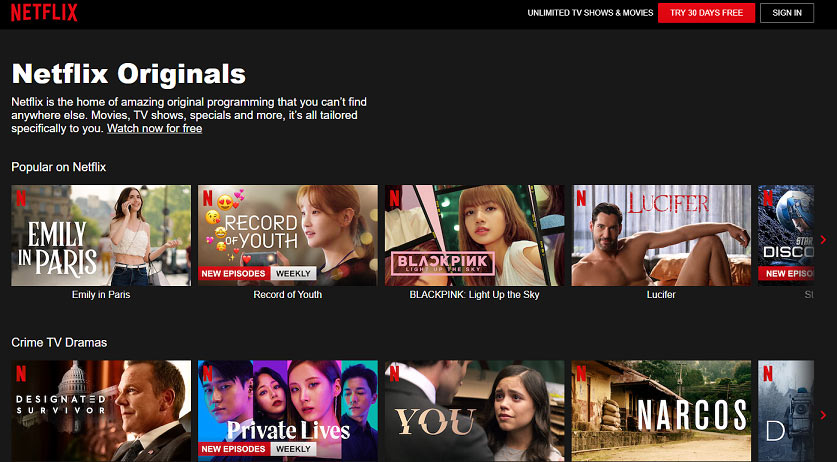This screenshot has height=462, width=837.
Task: Click Netflix N icon on BLACKPINK card
Action: click(x=394, y=198)
